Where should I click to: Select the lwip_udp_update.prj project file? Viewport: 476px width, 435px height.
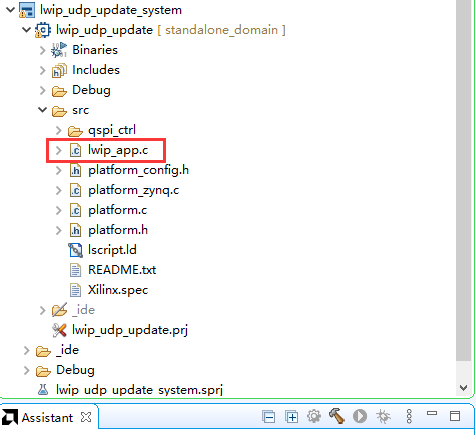click(130, 330)
